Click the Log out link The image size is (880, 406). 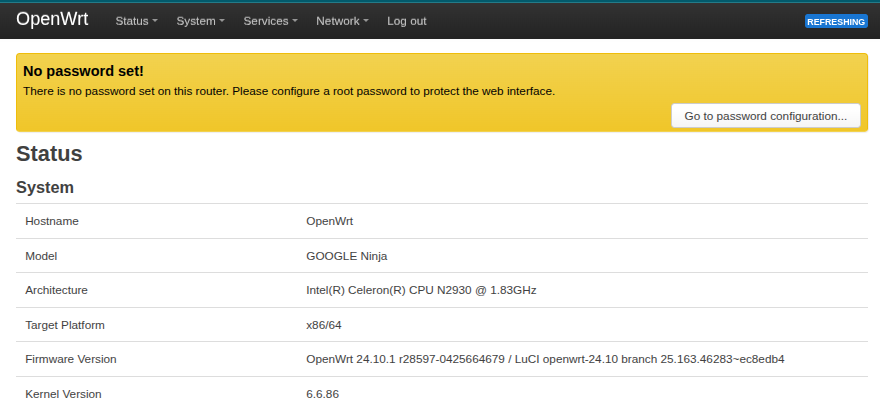pos(407,21)
